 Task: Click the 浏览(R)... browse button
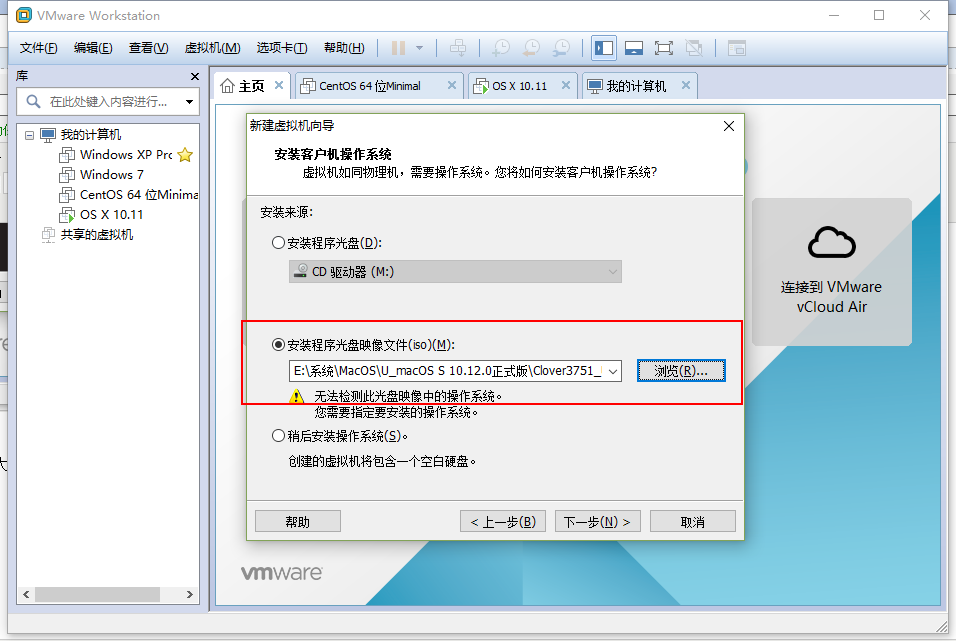[x=681, y=371]
